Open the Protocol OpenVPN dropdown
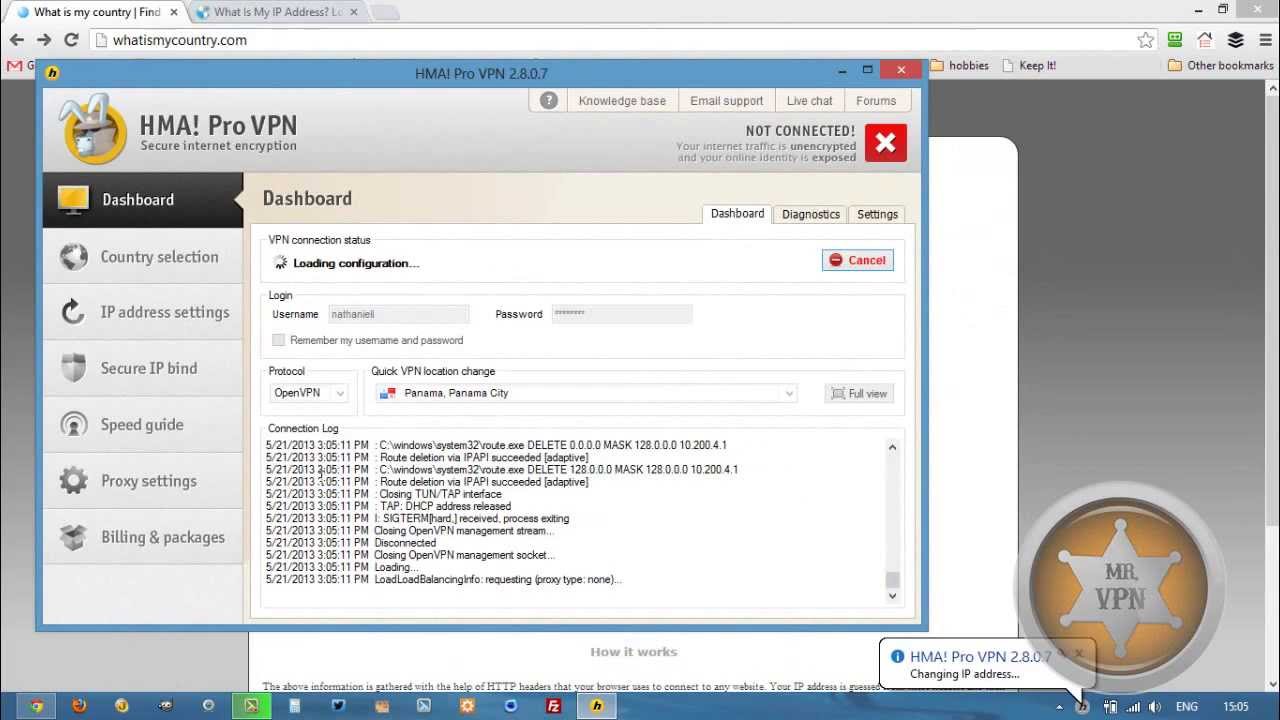Viewport: 1280px width, 720px height. pyautogui.click(x=309, y=393)
